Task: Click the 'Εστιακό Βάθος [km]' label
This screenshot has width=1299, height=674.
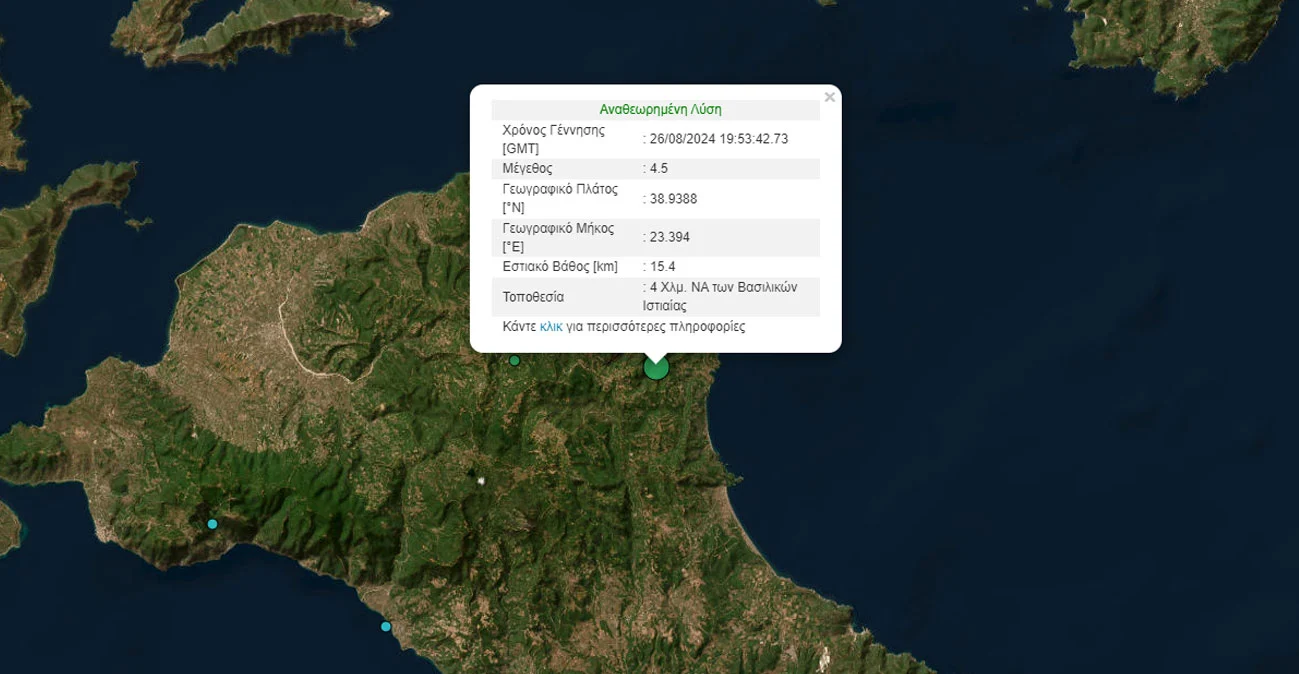Action: [560, 267]
